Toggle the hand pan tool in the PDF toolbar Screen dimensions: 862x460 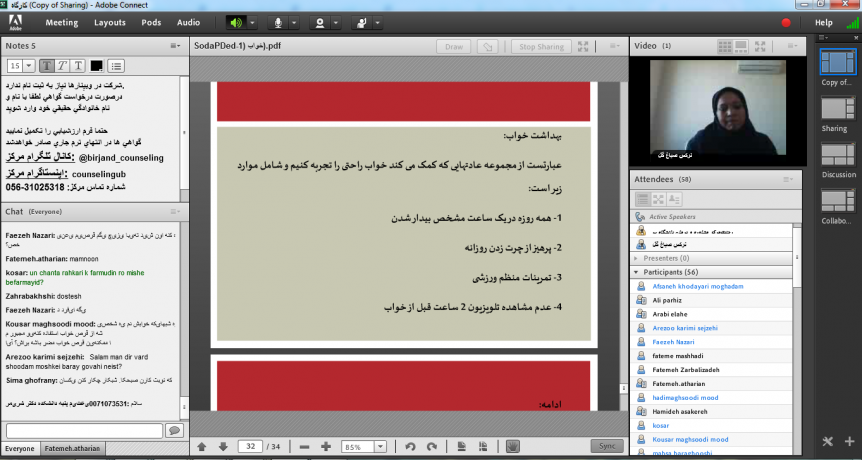point(512,446)
